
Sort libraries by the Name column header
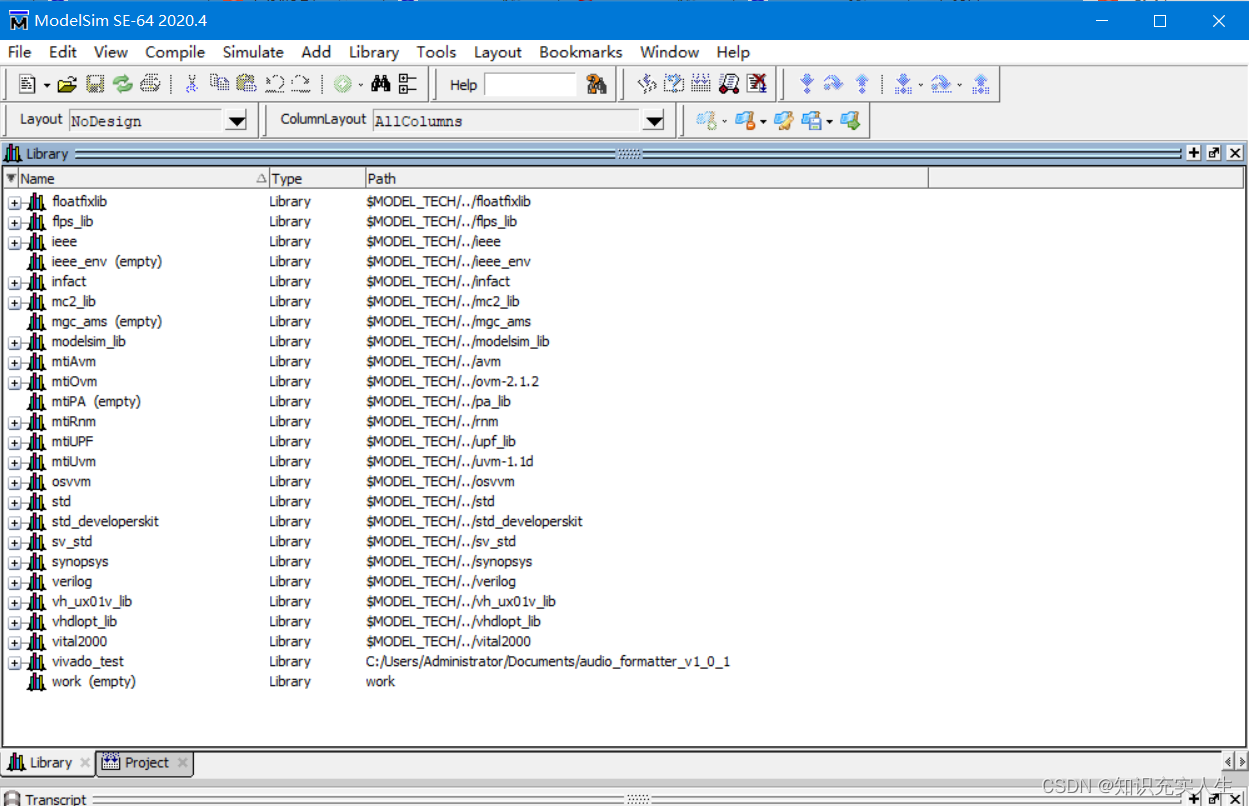tap(136, 179)
